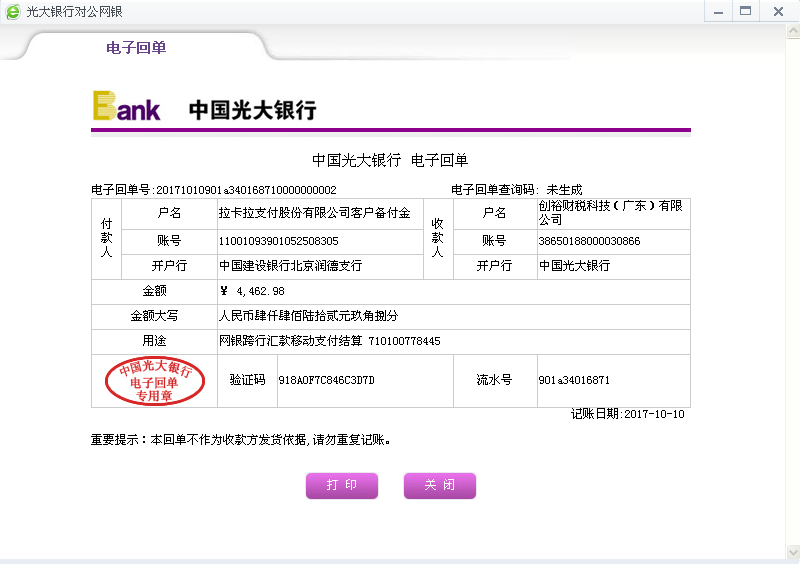This screenshot has height=564, width=800.
Task: Click the yellow Bank logo icon
Action: 126,107
